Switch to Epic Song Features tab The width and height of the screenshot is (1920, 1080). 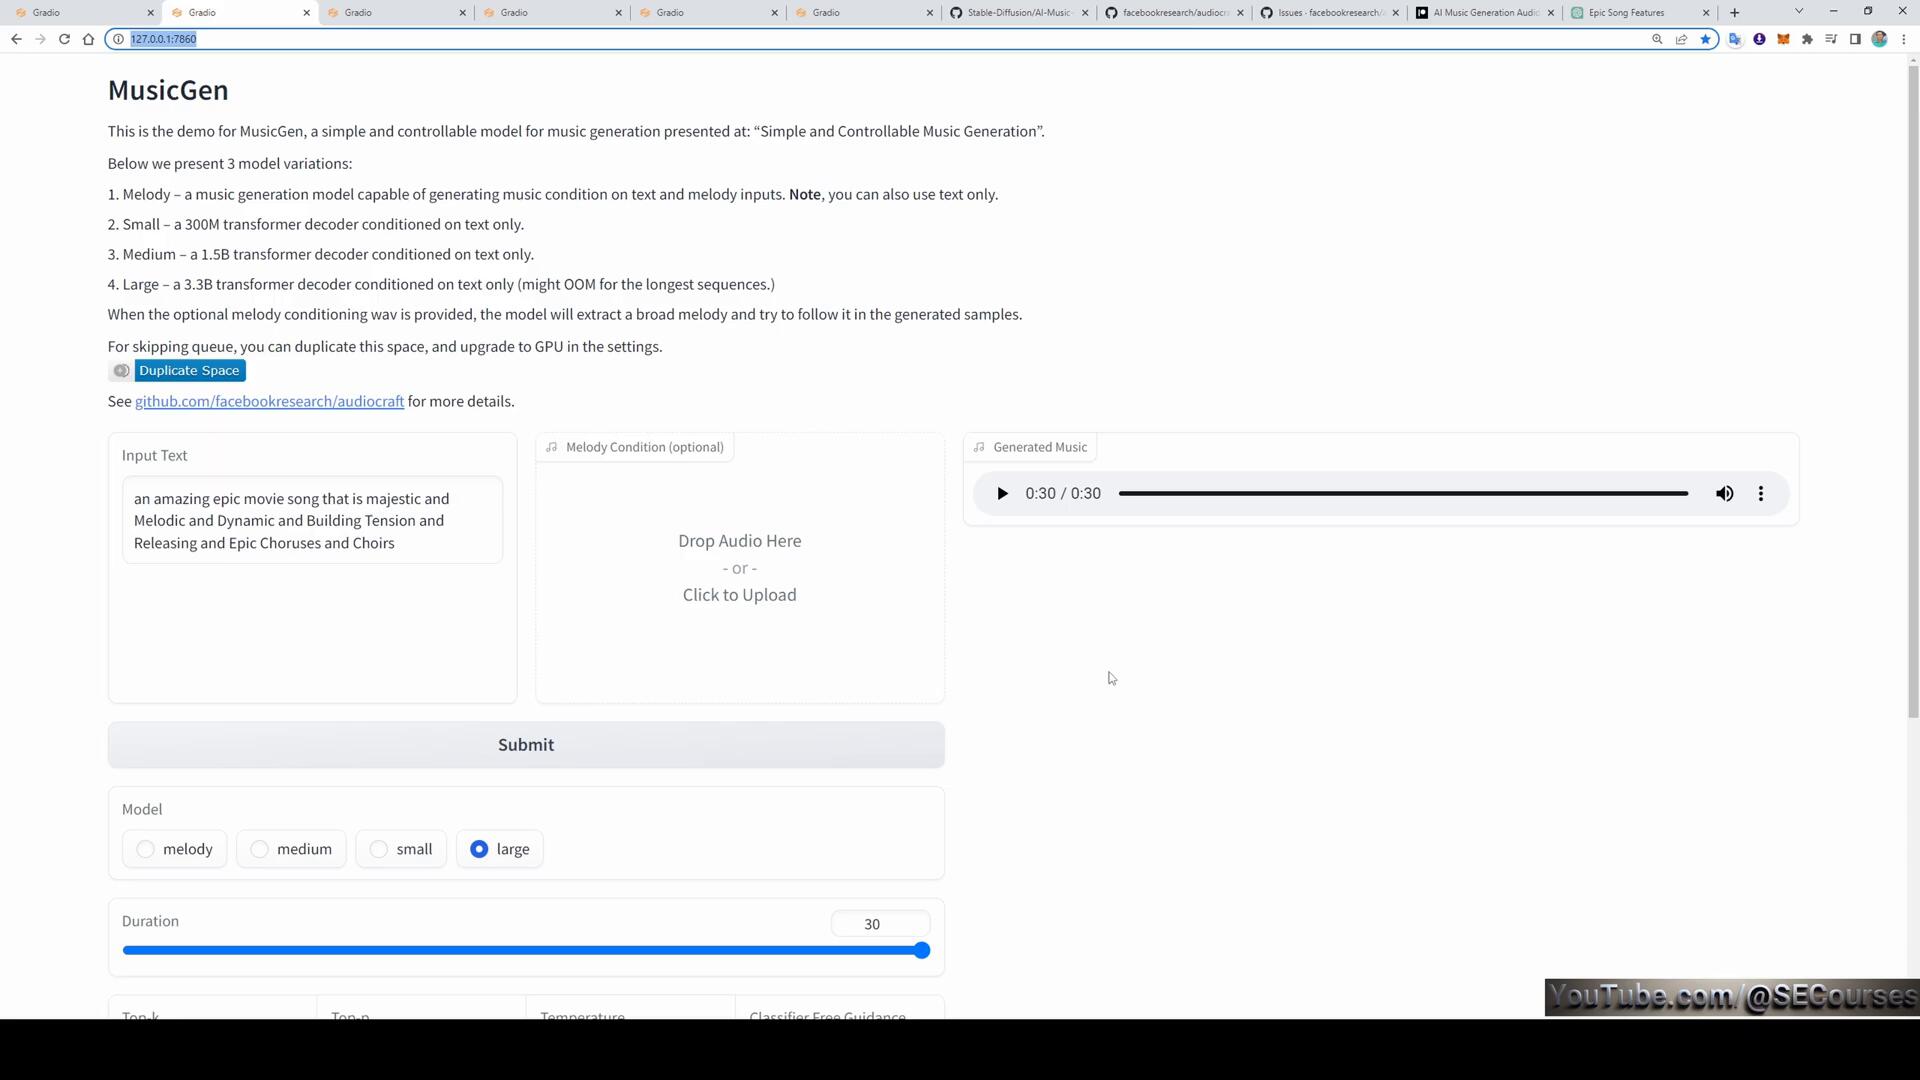1626,13
